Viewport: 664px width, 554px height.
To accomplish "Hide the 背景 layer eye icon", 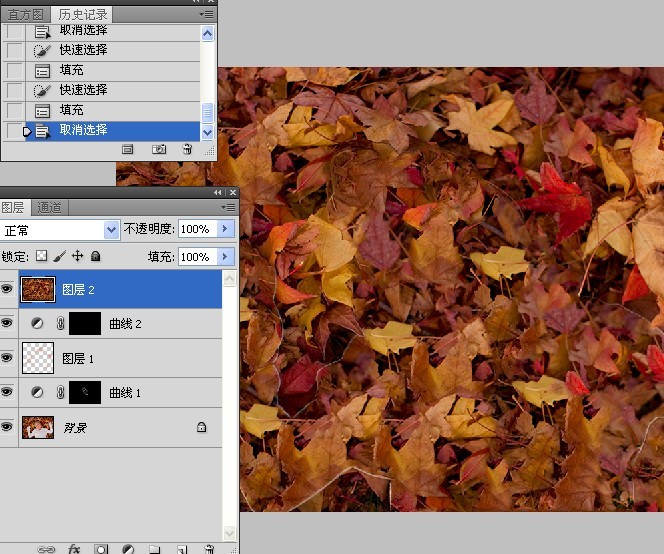I will [6, 427].
